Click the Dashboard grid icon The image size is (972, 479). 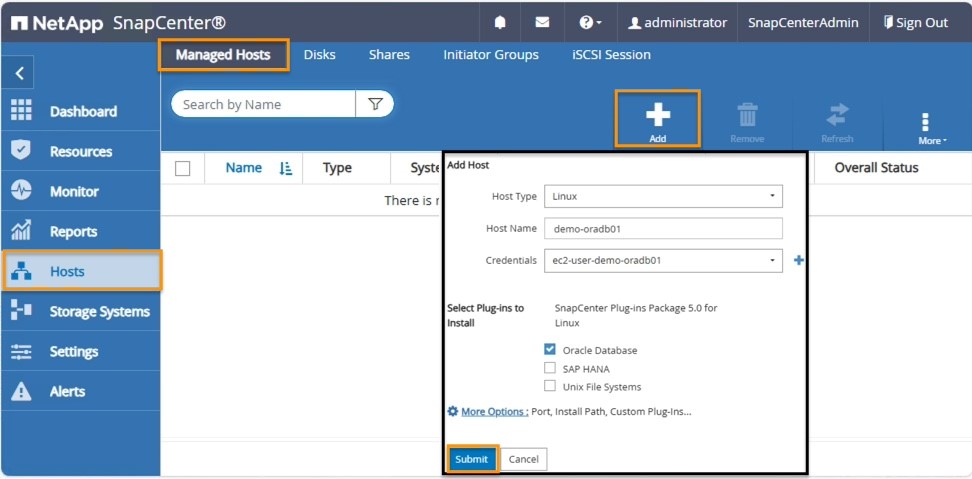21,110
